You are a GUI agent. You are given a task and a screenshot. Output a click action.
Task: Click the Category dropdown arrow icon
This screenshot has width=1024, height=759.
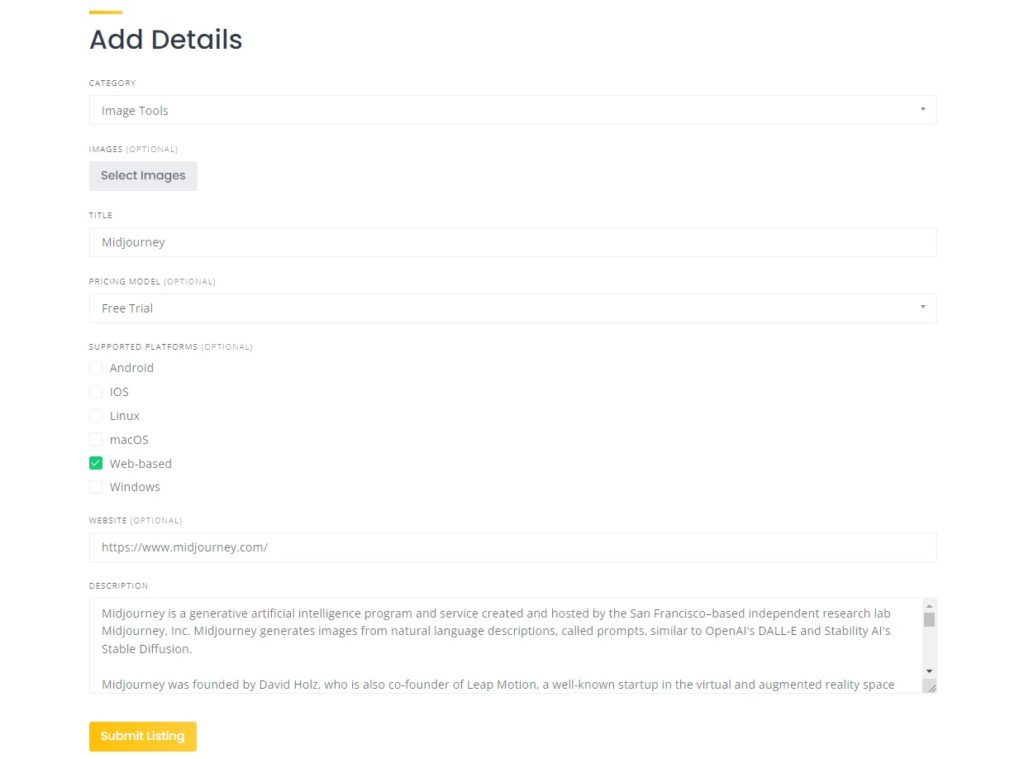(922, 109)
